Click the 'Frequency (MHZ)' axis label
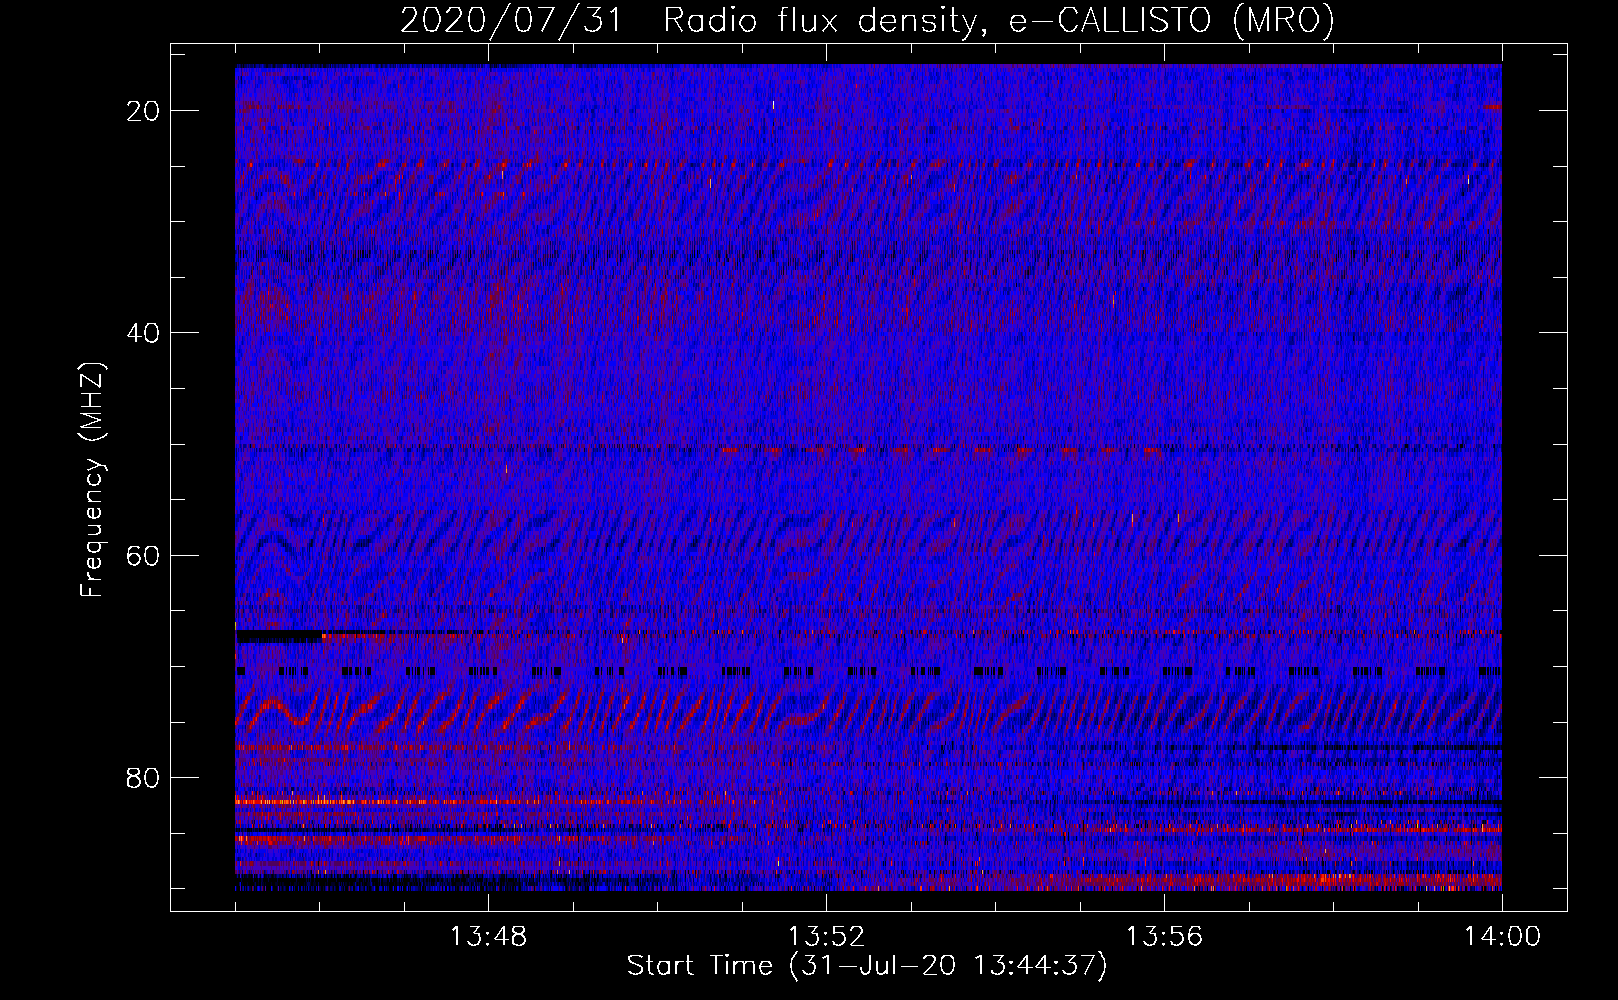 tap(92, 480)
